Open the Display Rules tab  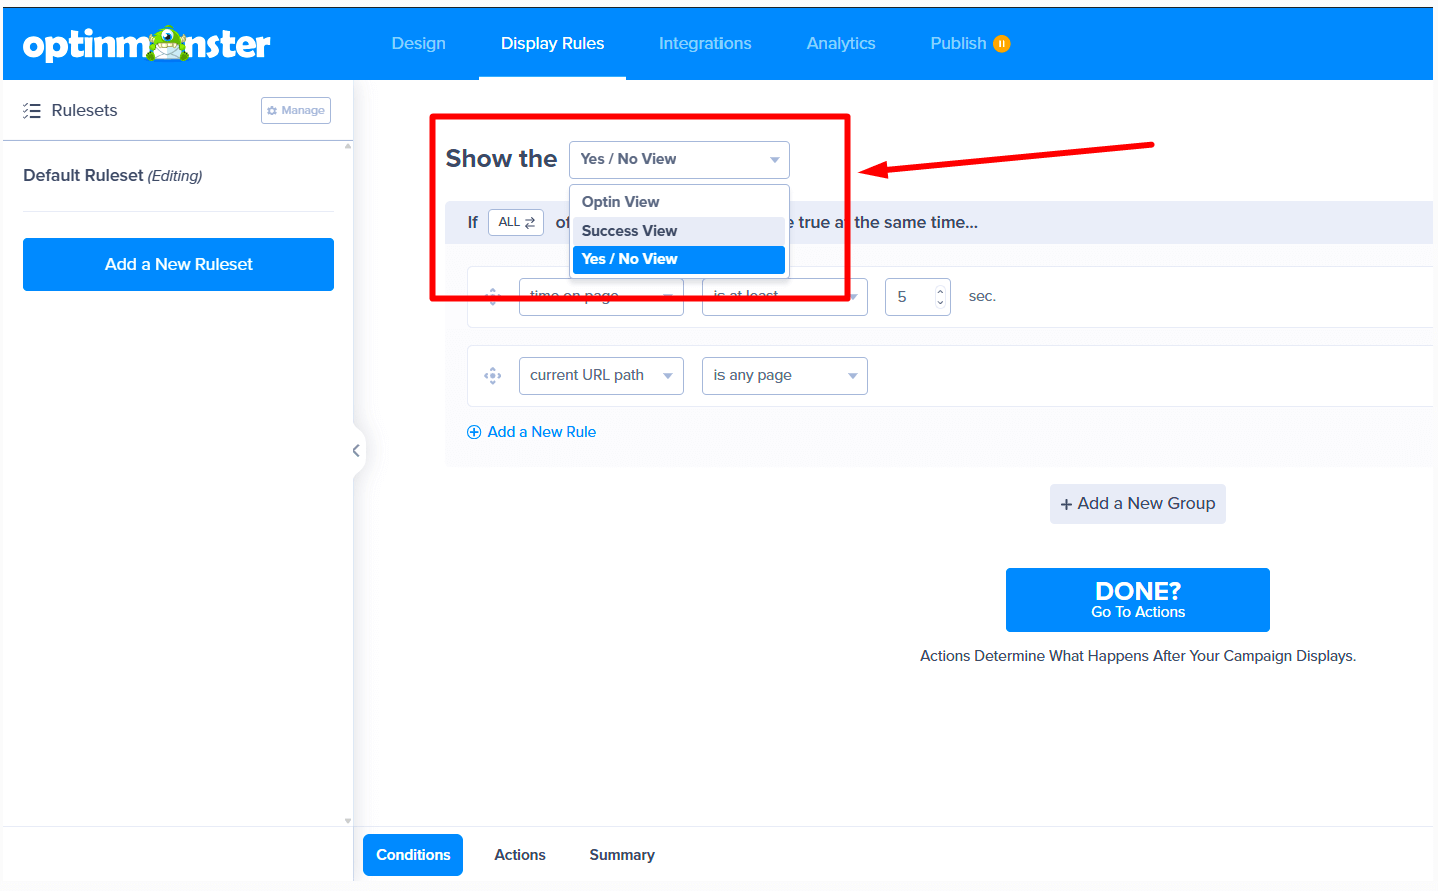click(x=552, y=44)
